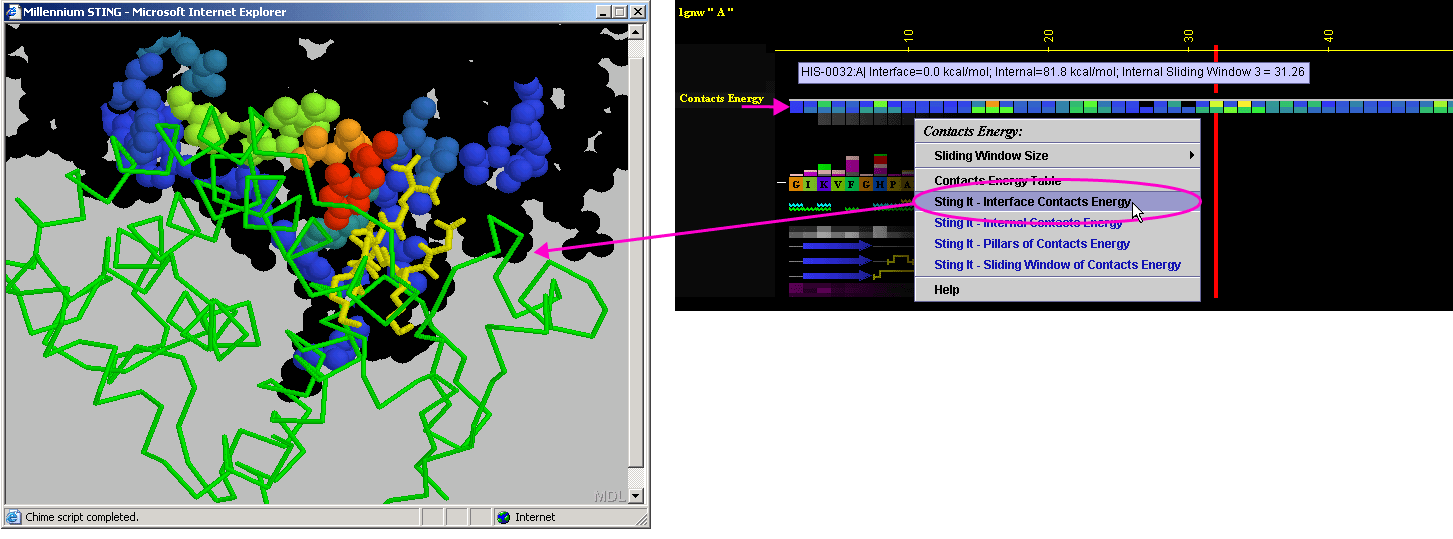Open the Sliding Window Size submenu

pyautogui.click(x=1058, y=156)
